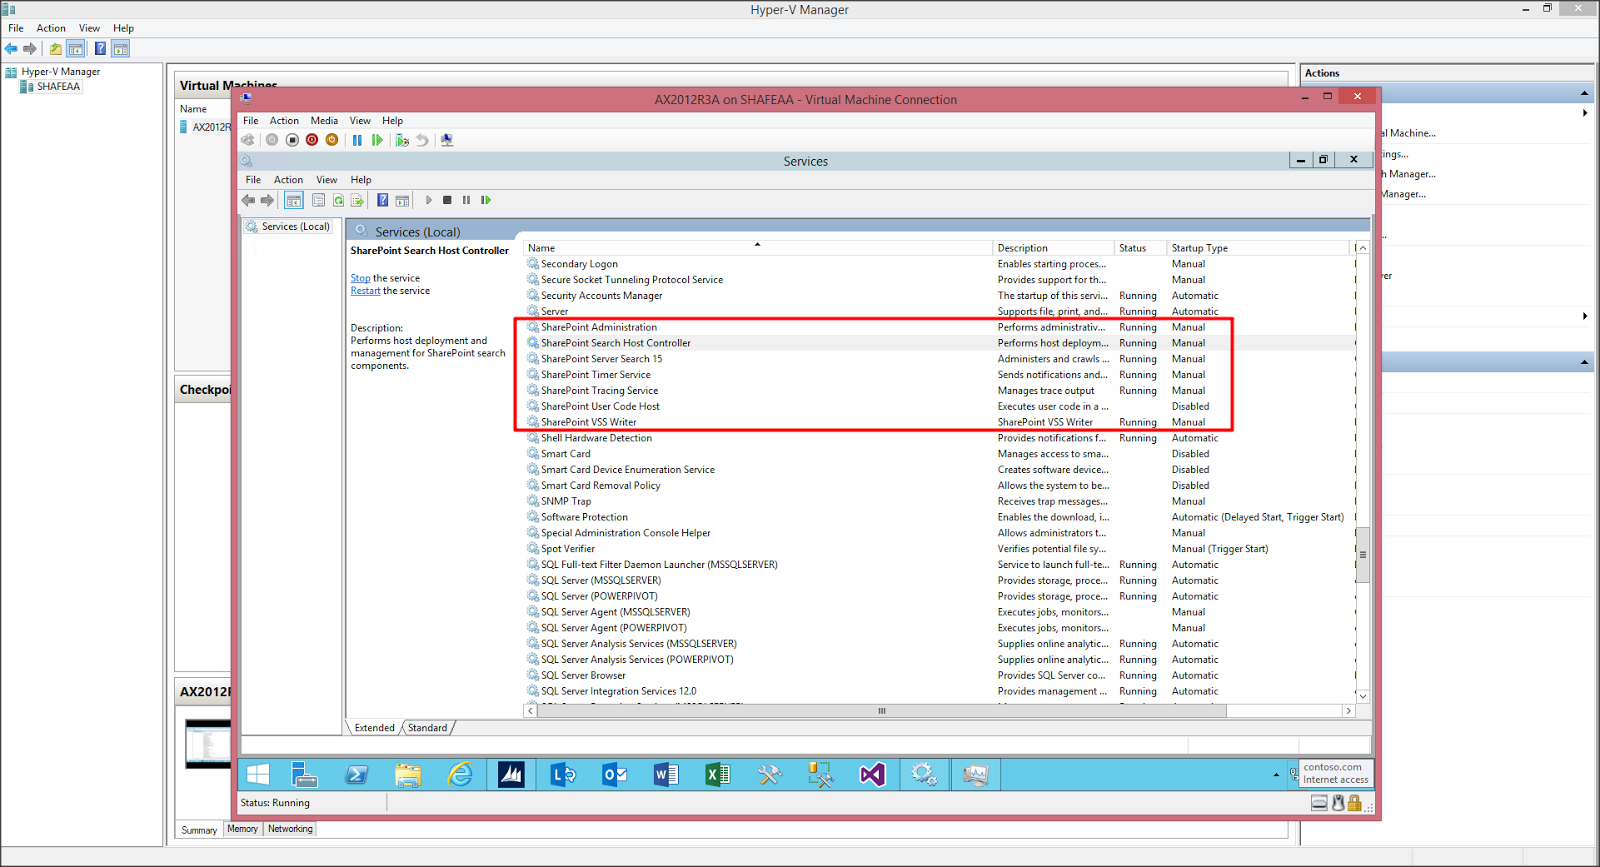Refresh the Services list
1600x867 pixels.
338,200
